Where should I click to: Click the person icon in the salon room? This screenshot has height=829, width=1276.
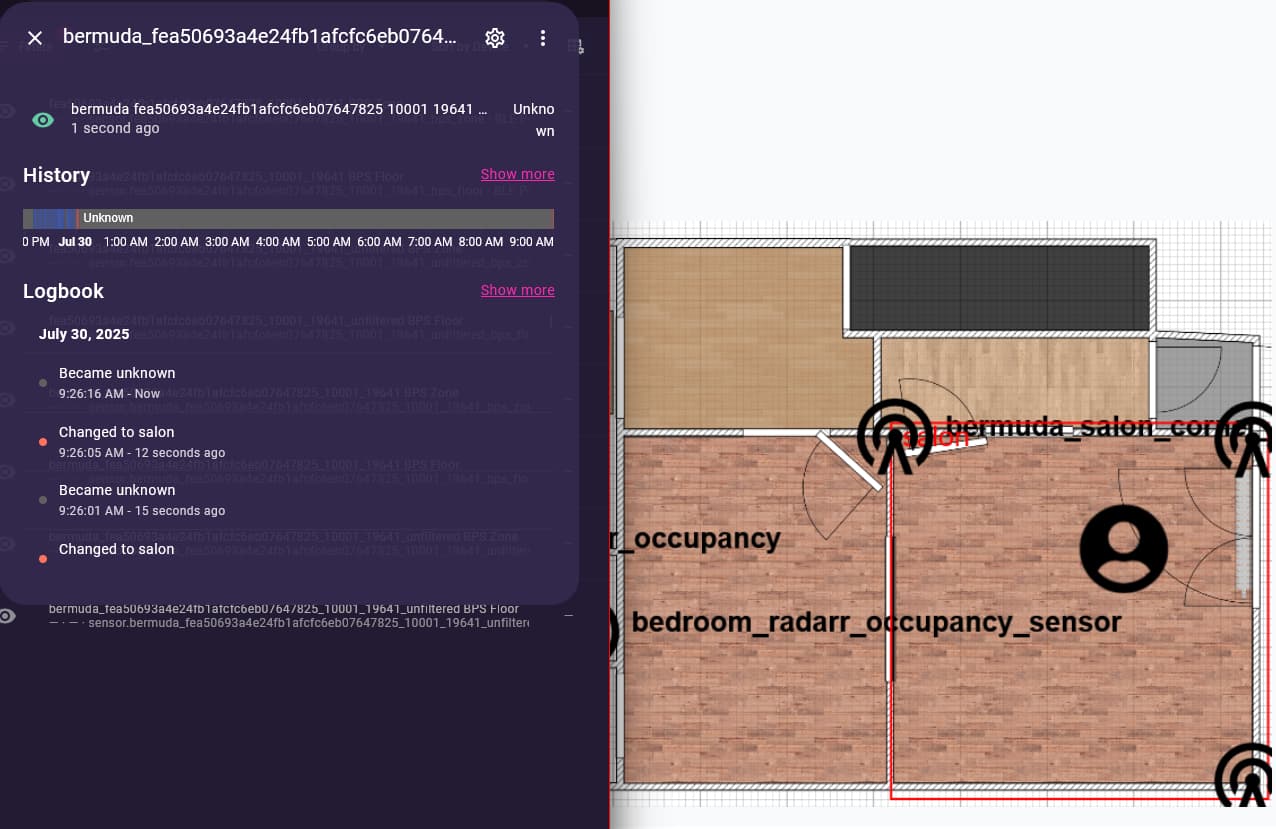[x=1124, y=548]
